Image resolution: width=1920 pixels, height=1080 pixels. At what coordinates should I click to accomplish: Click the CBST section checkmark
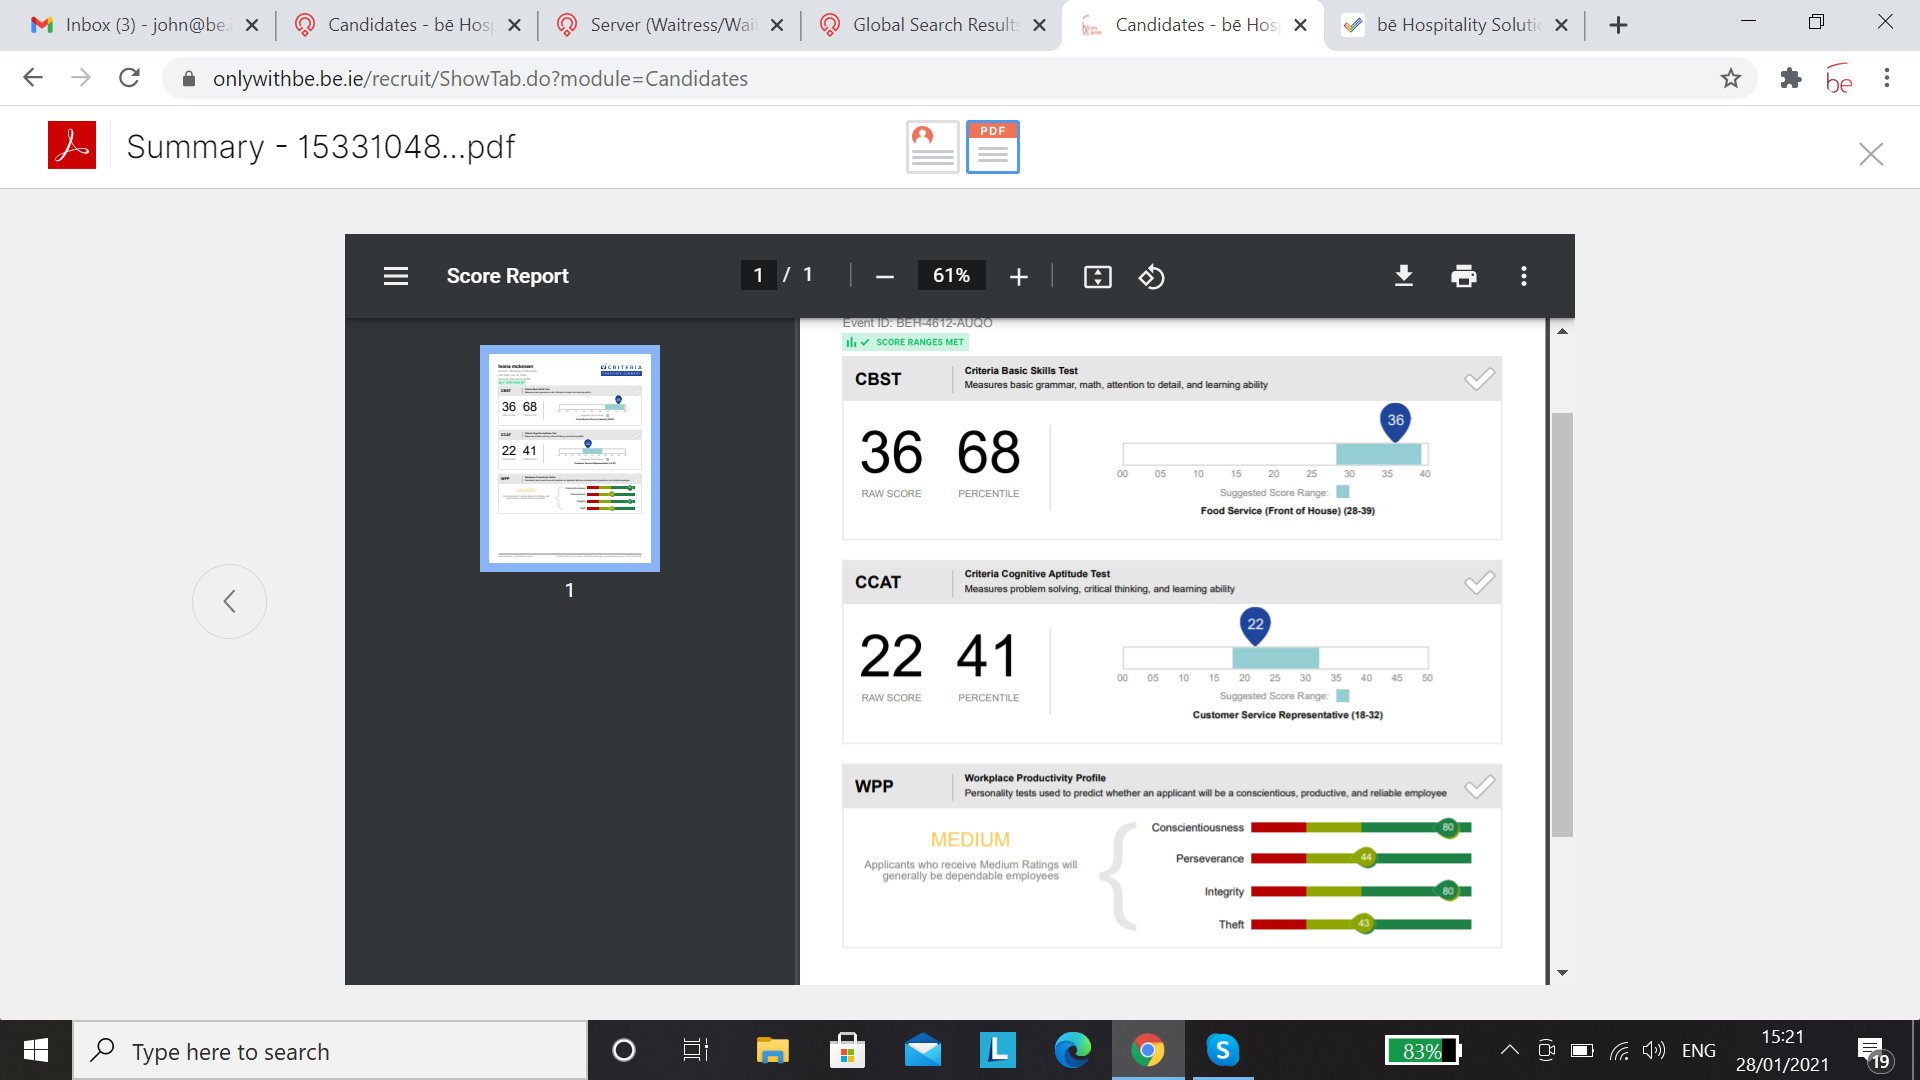point(1479,379)
